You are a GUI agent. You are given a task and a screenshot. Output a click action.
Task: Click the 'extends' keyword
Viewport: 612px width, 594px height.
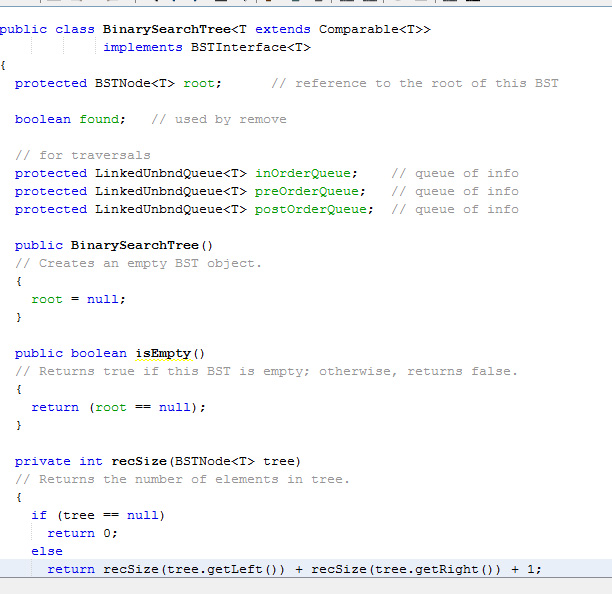click(x=283, y=30)
